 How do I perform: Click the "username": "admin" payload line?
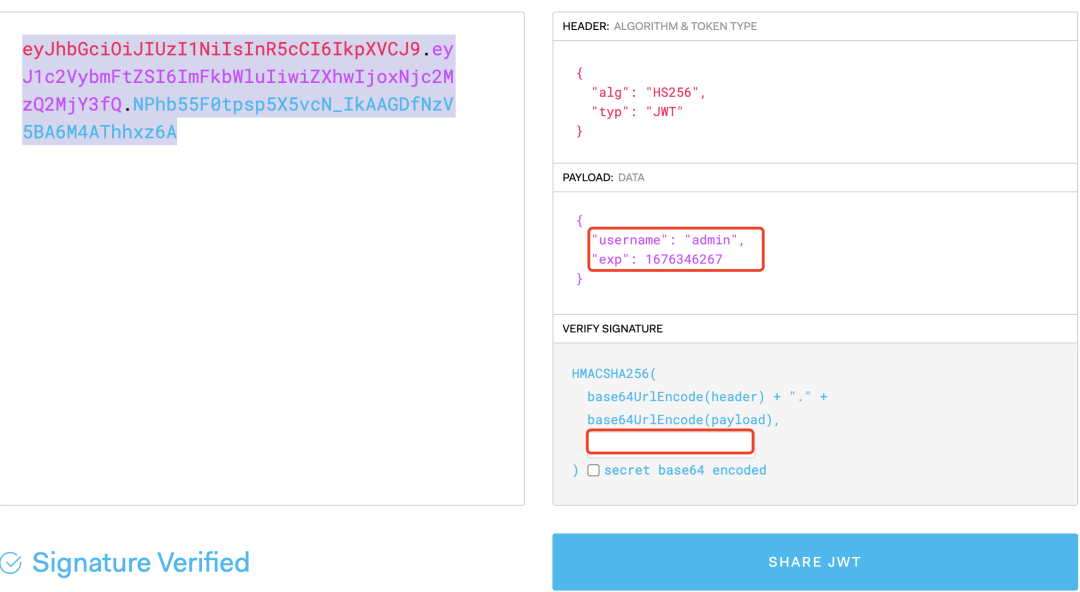tap(667, 240)
